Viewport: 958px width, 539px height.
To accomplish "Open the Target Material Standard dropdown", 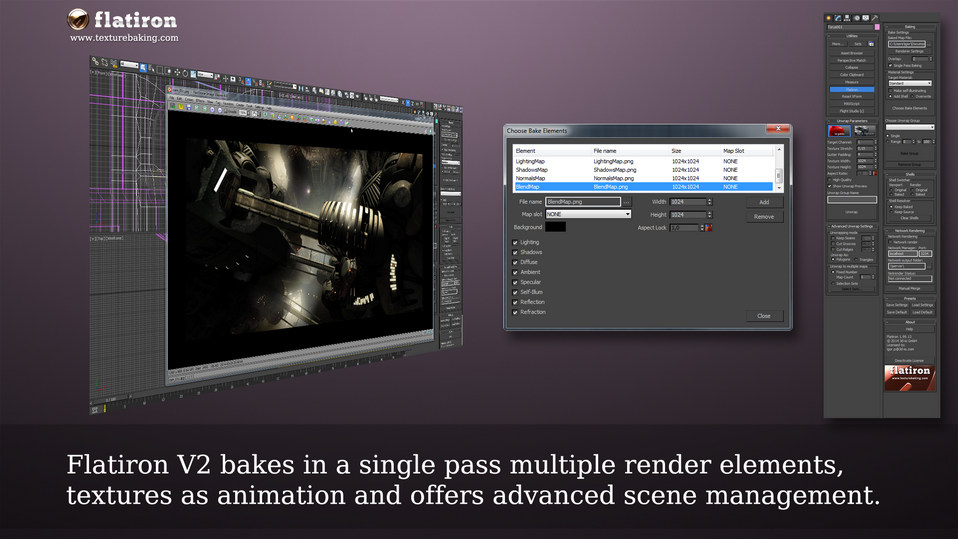I will [910, 83].
